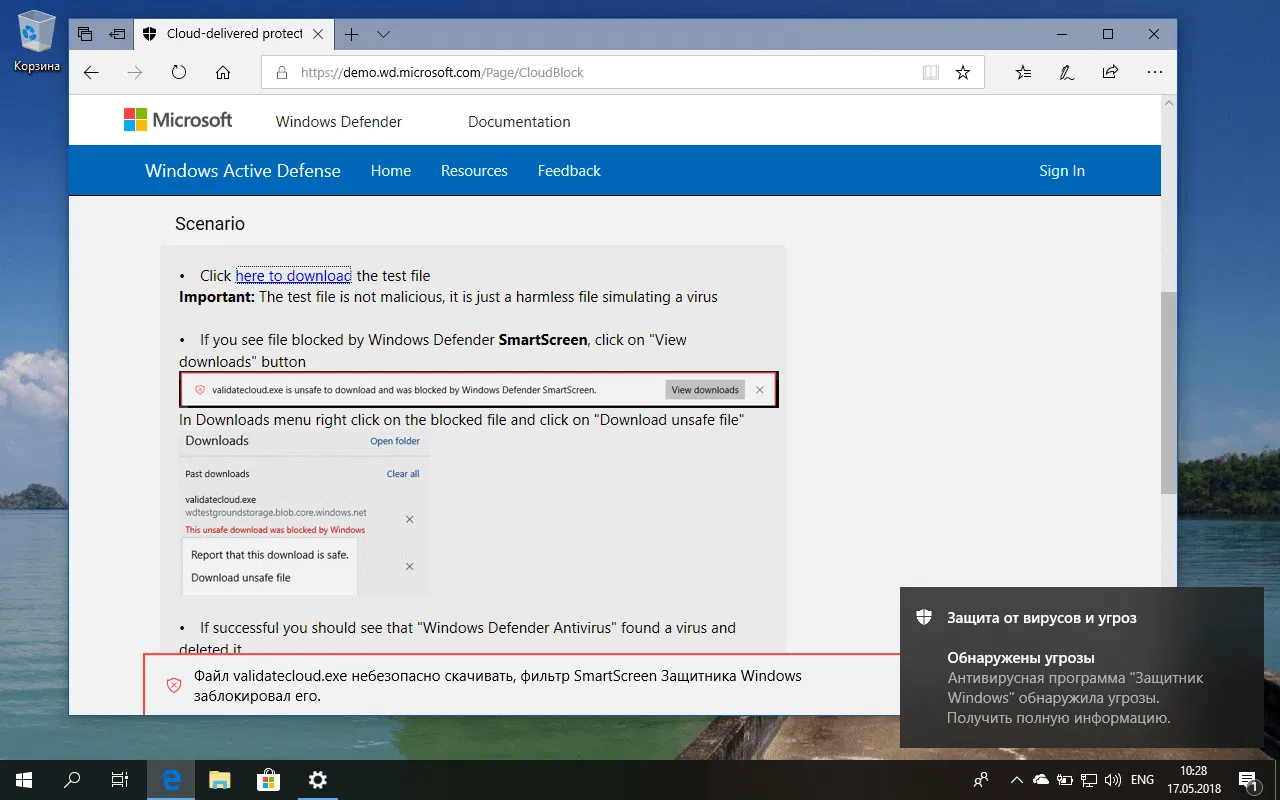Screen dimensions: 1280x800
Task: Click the page's vertical scrollbar thumb
Action: coord(1168,393)
